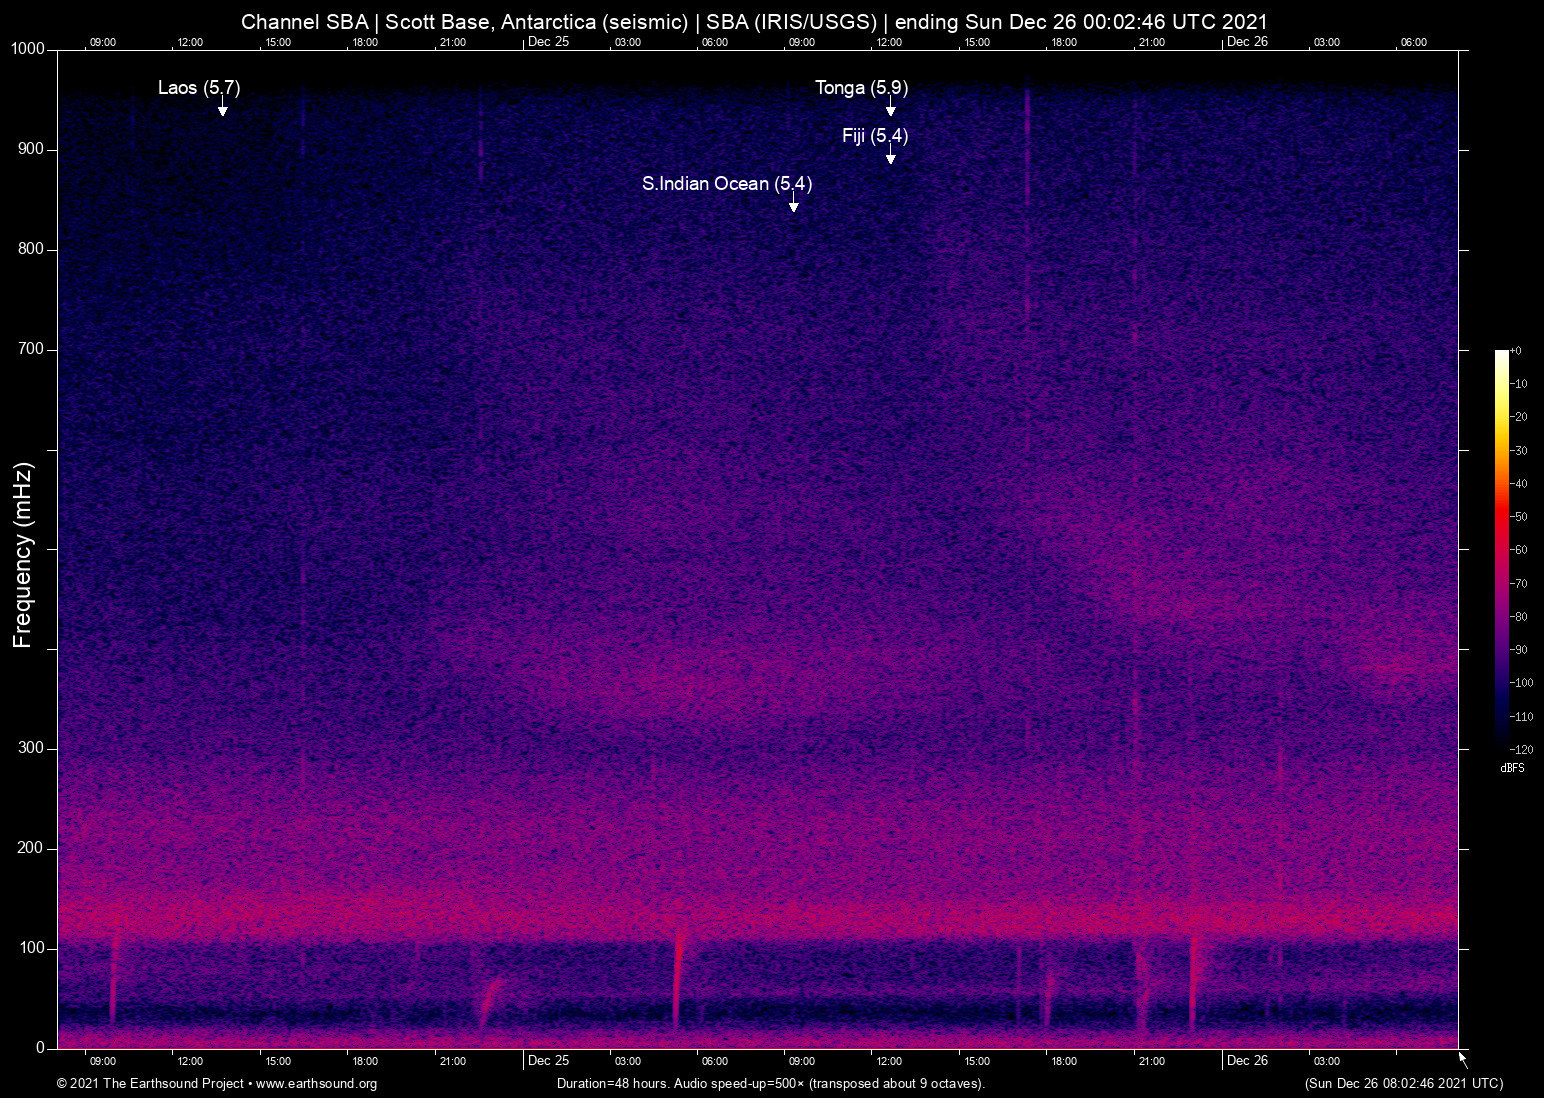Click the Tonga event arrow annotation
The width and height of the screenshot is (1544, 1098).
point(890,107)
